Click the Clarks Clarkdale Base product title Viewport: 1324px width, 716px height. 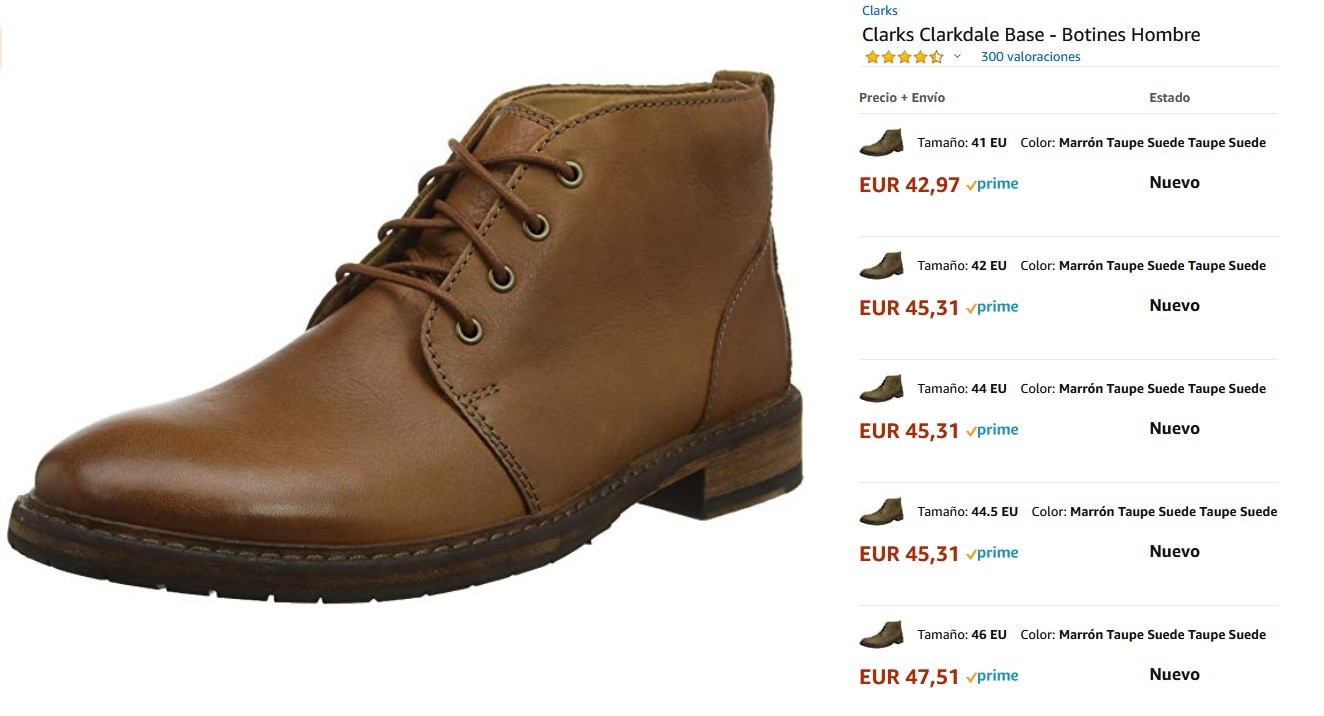tap(1031, 34)
